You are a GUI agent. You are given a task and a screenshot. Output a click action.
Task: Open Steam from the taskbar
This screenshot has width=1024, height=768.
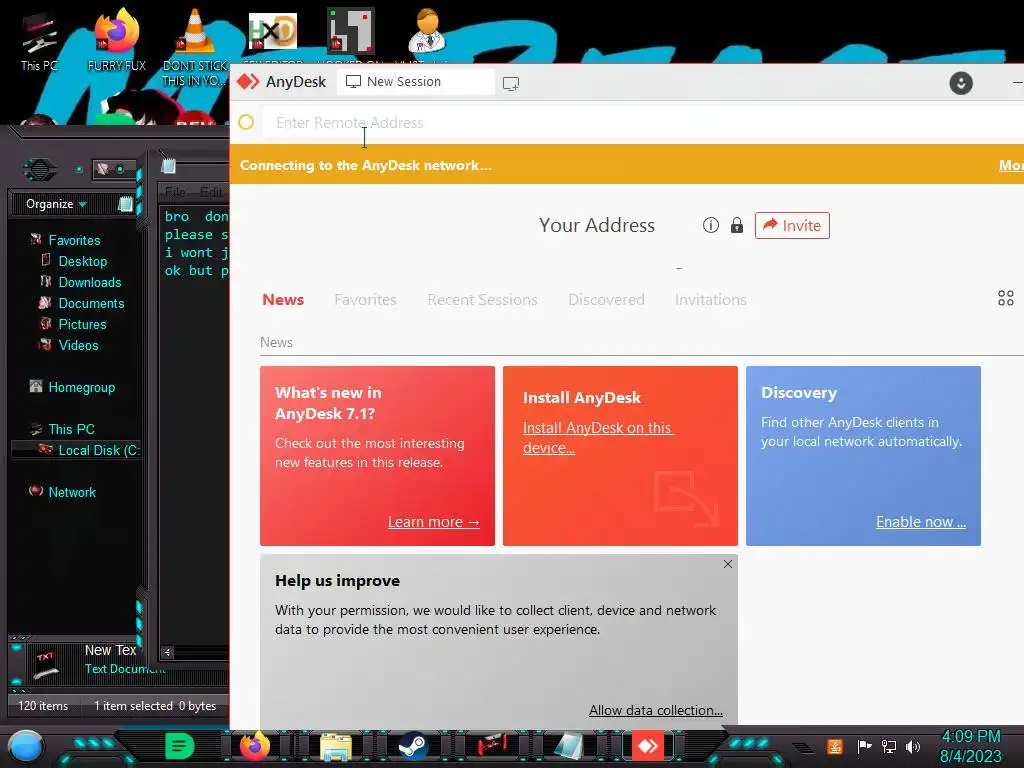coord(412,746)
